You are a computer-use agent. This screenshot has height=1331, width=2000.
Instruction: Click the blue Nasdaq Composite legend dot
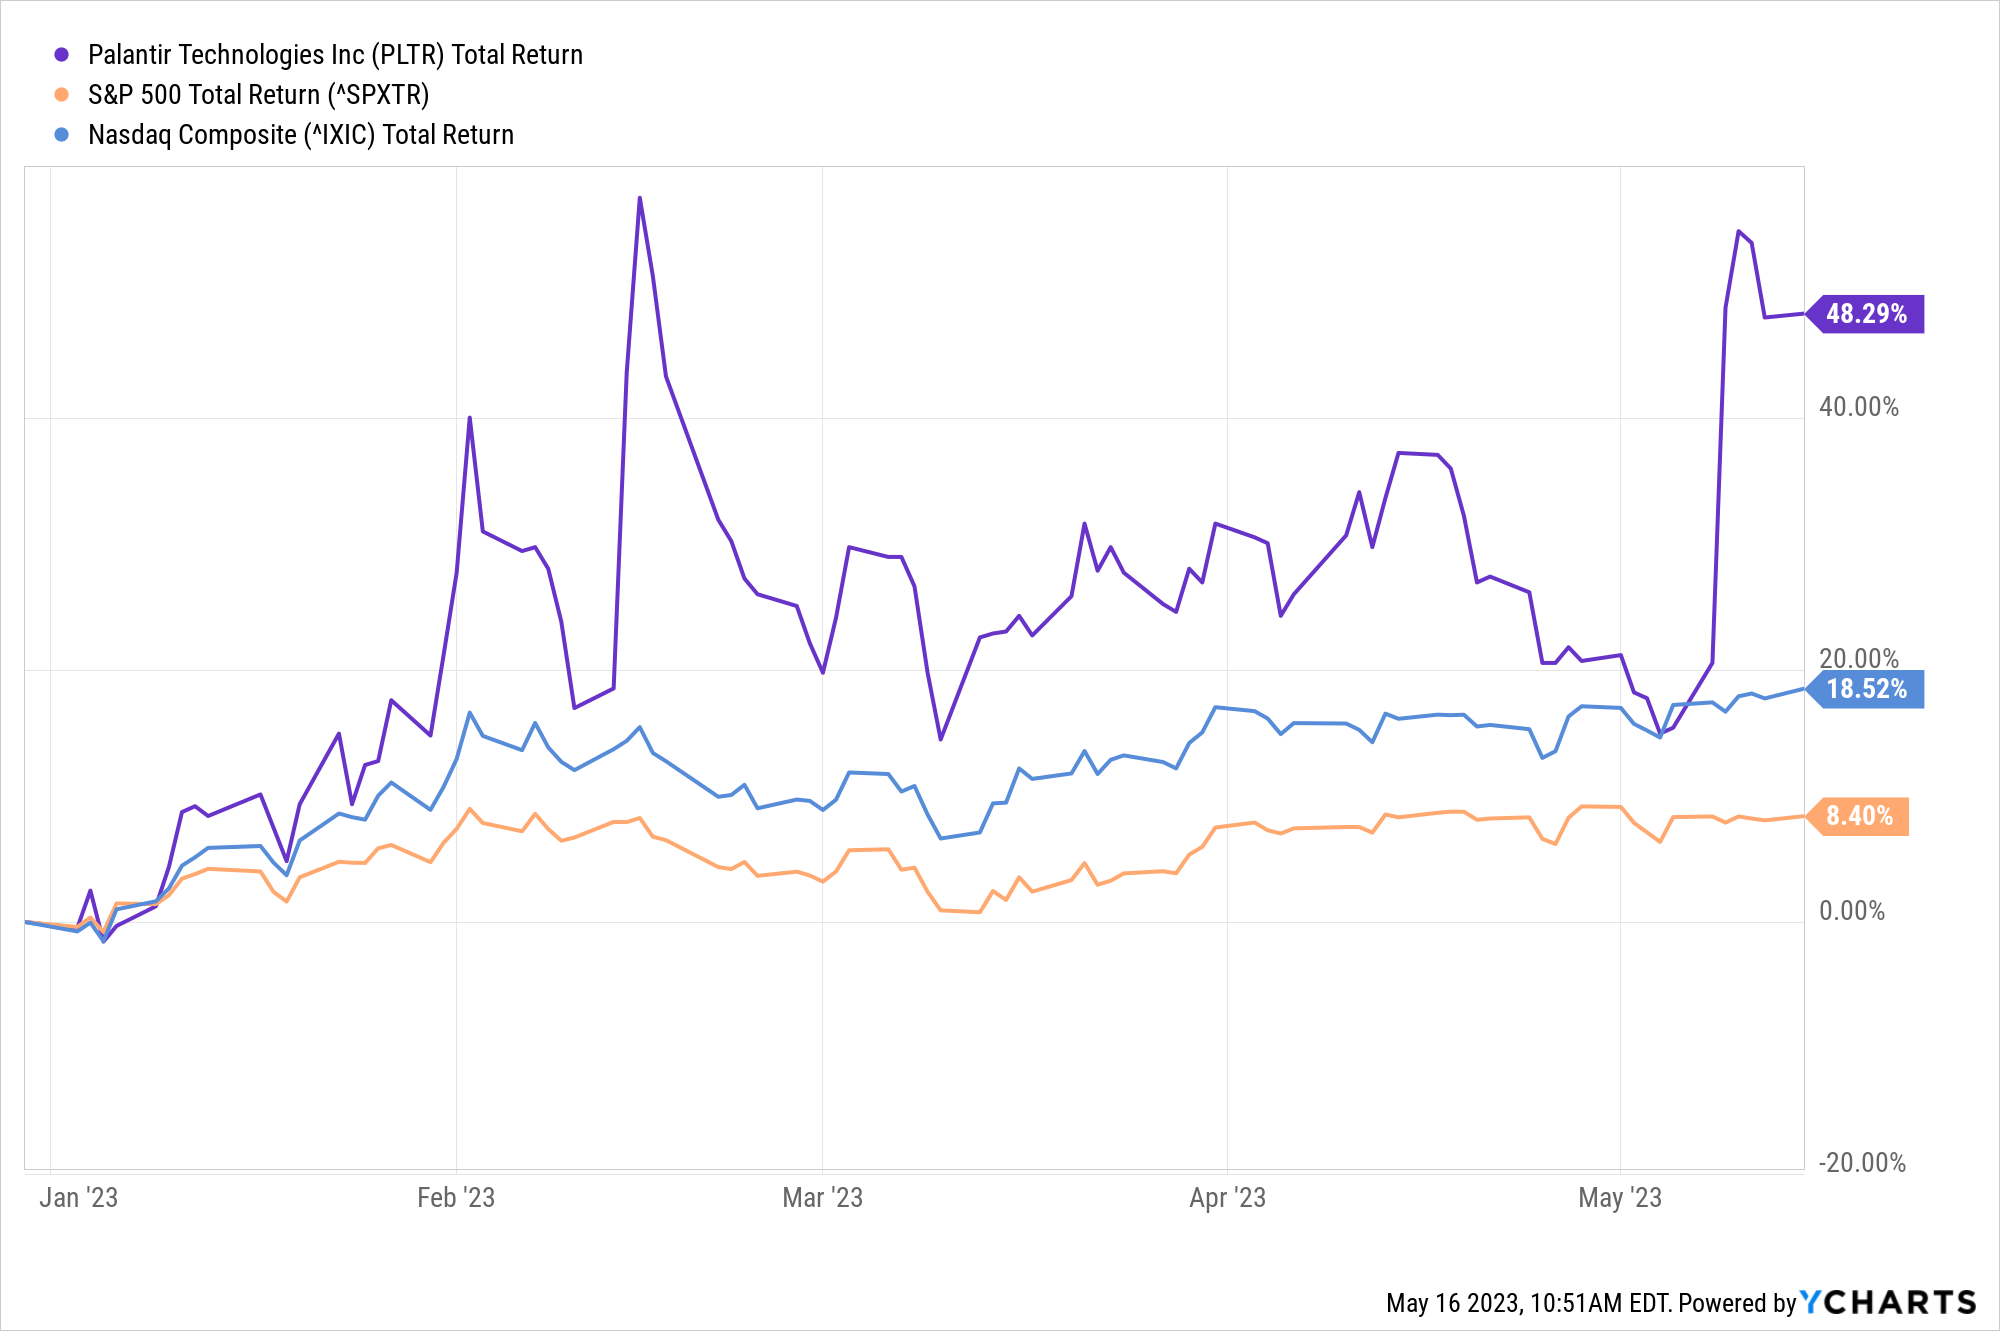(62, 135)
